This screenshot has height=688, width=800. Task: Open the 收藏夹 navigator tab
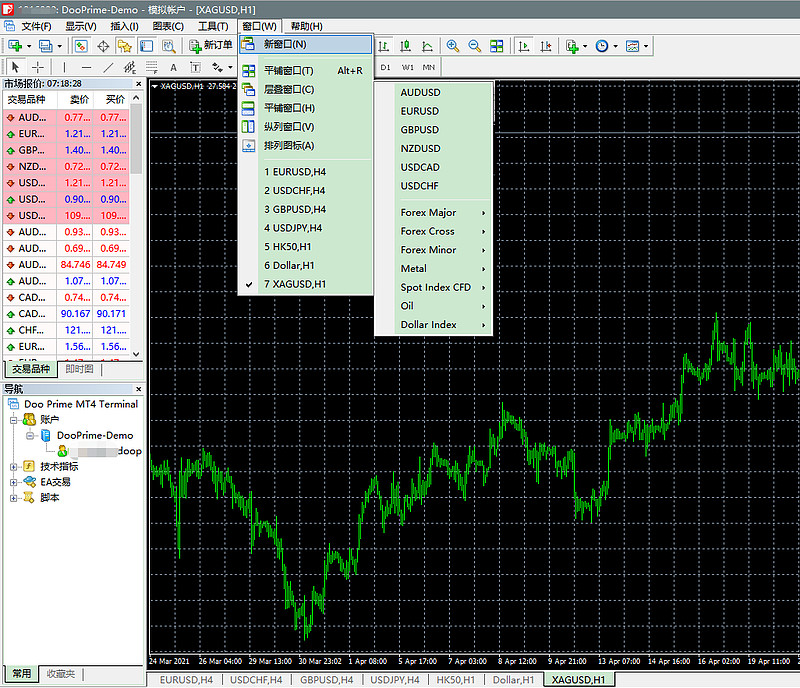(x=61, y=674)
